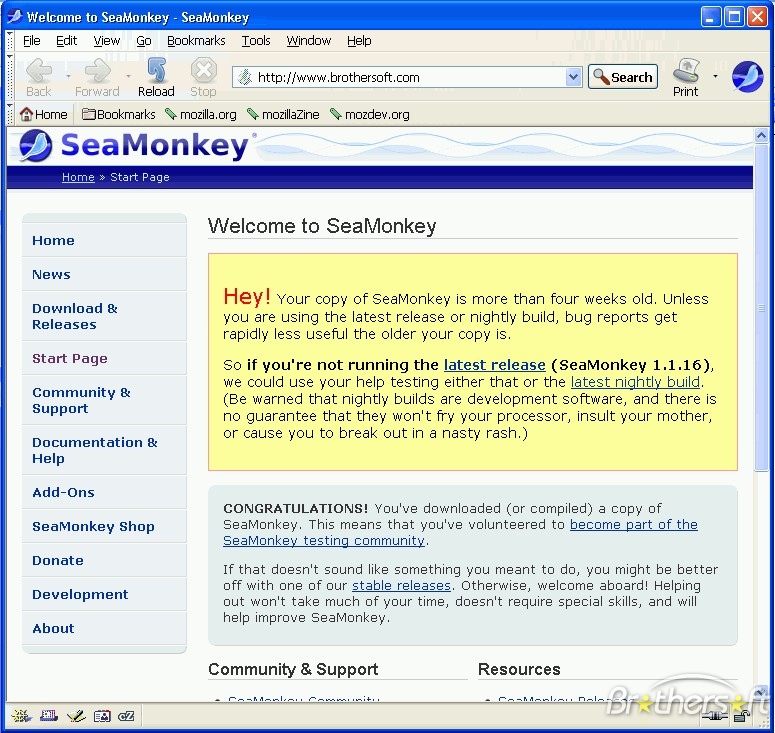Click the page icon in the URL bar

[x=245, y=77]
